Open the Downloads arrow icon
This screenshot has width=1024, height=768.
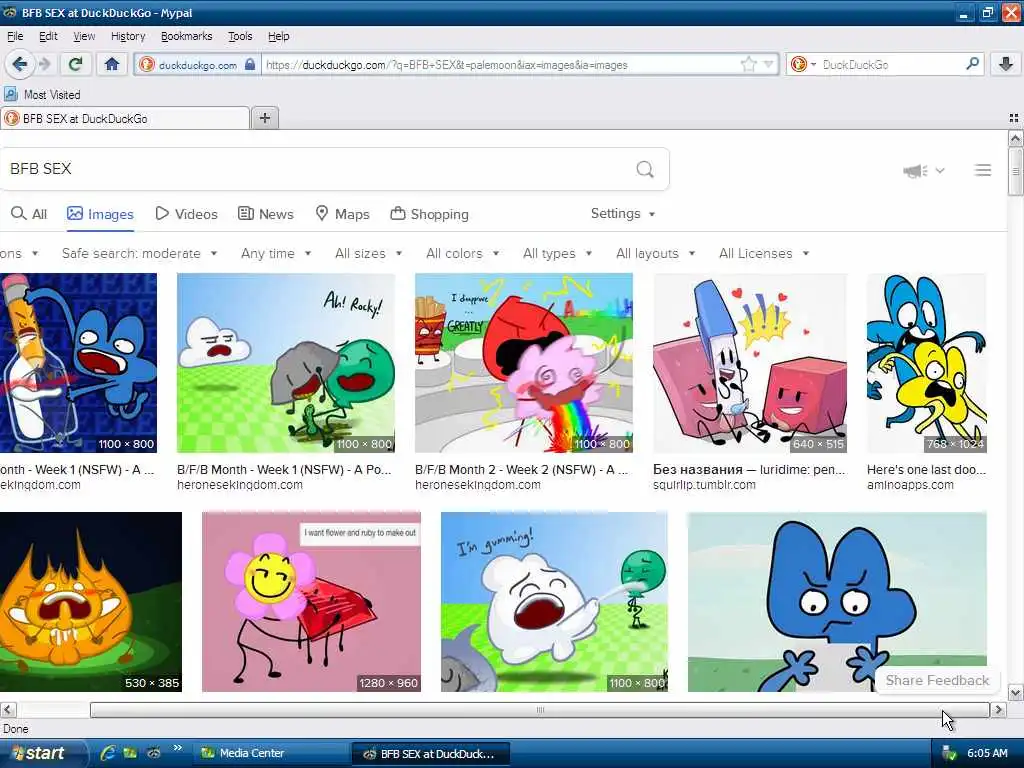point(1006,64)
